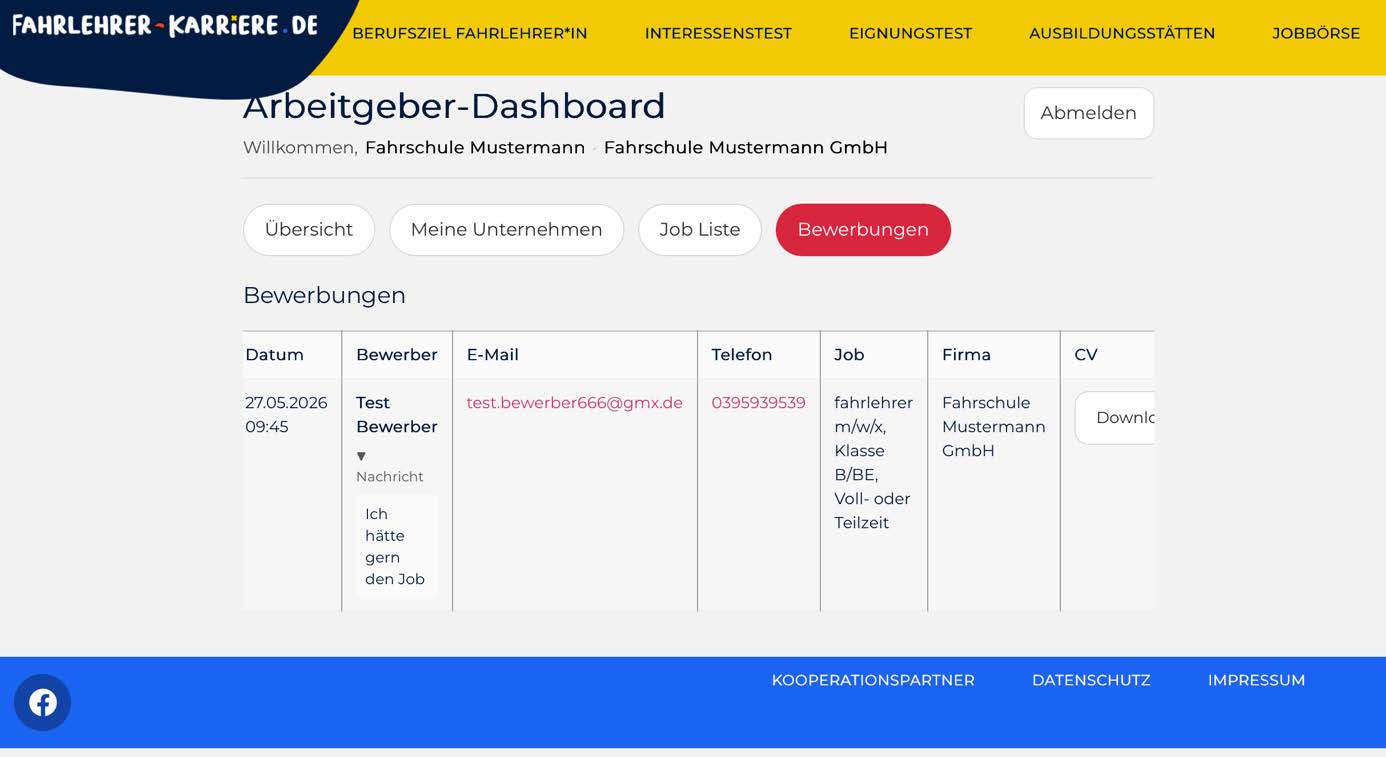
Task: Select the Job Liste tab
Action: [700, 230]
